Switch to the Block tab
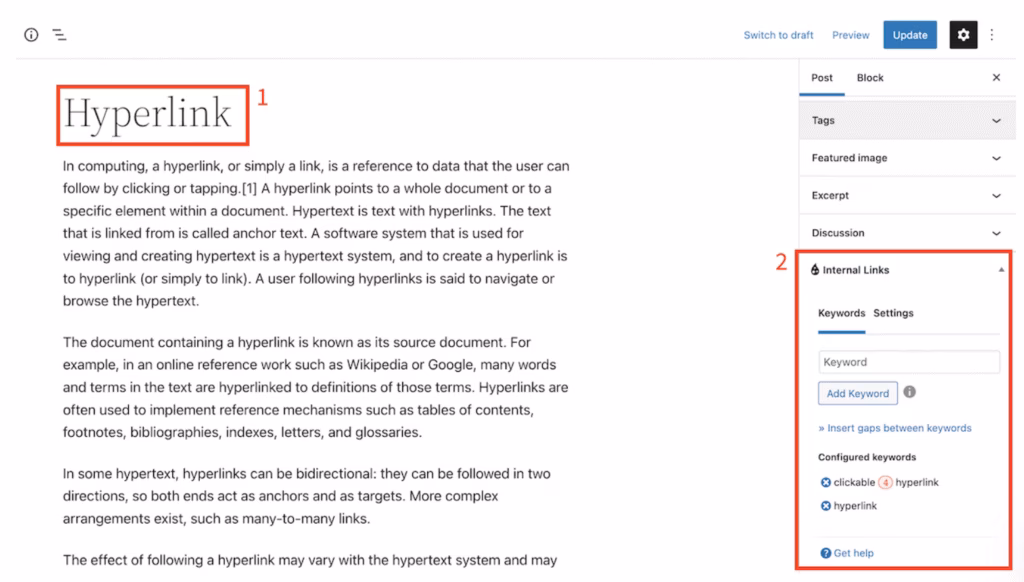The image size is (1024, 582). [x=869, y=77]
